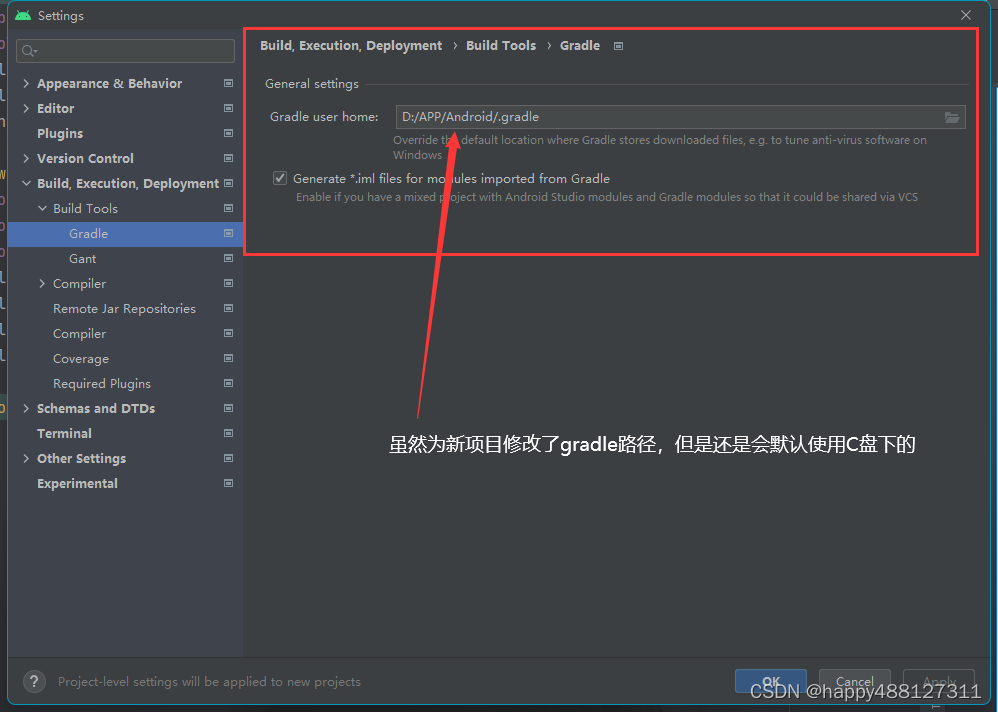
Task: Click OK to confirm settings
Action: pos(771,681)
